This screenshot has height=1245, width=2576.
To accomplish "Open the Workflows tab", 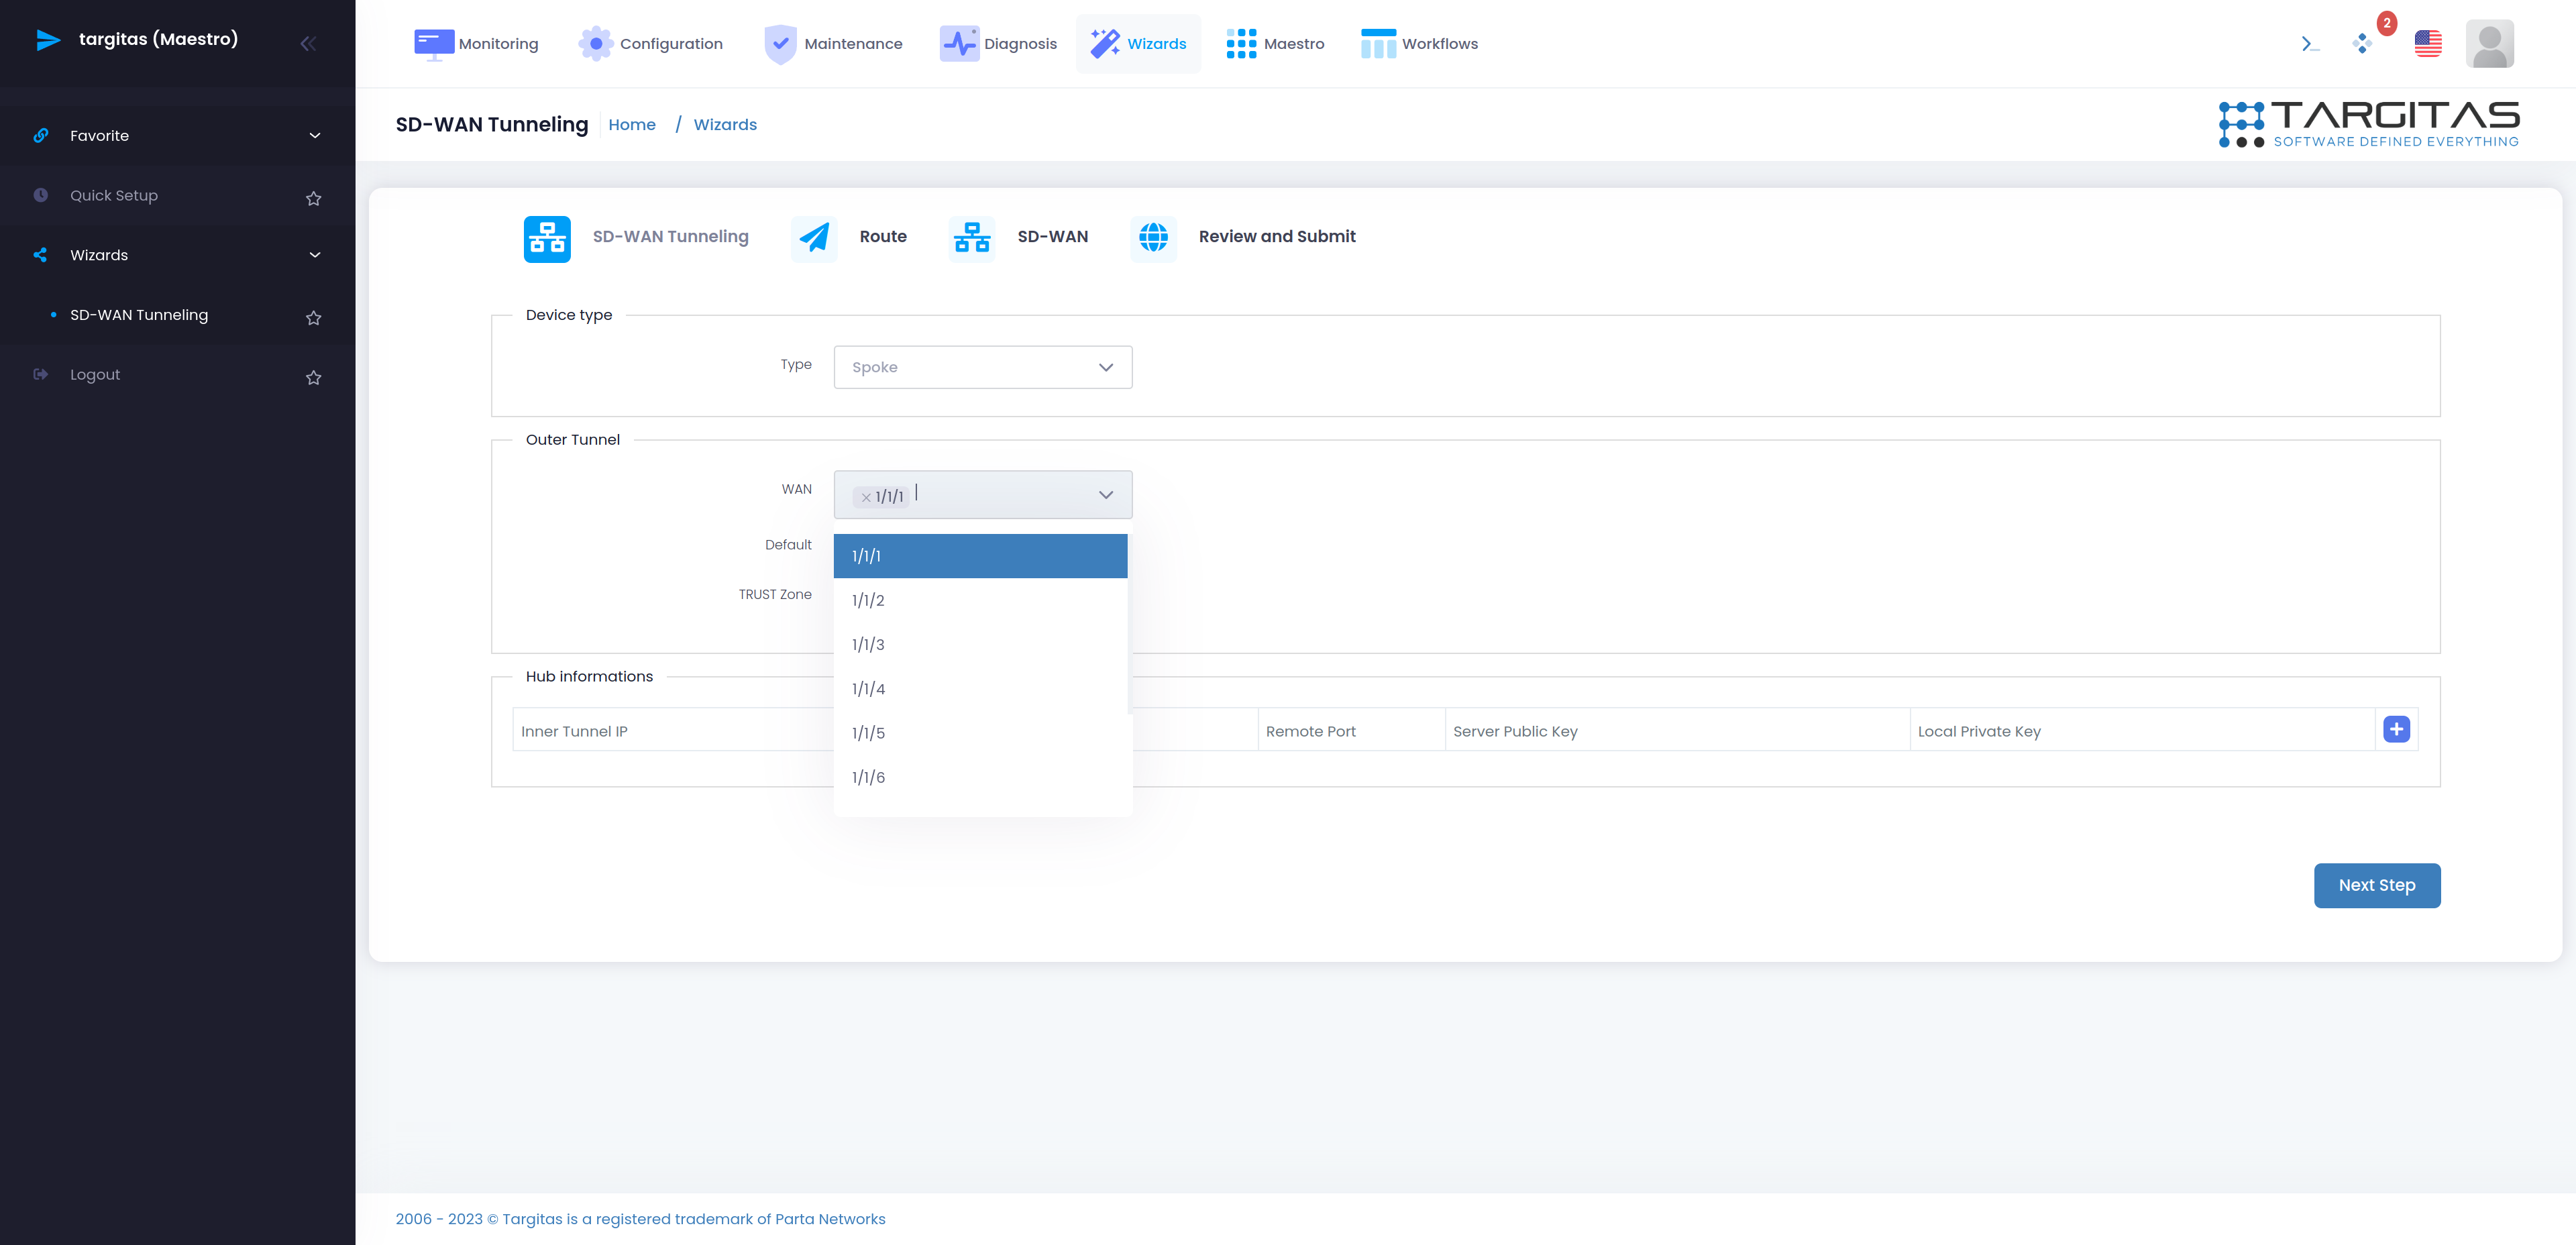I will 1416,43.
